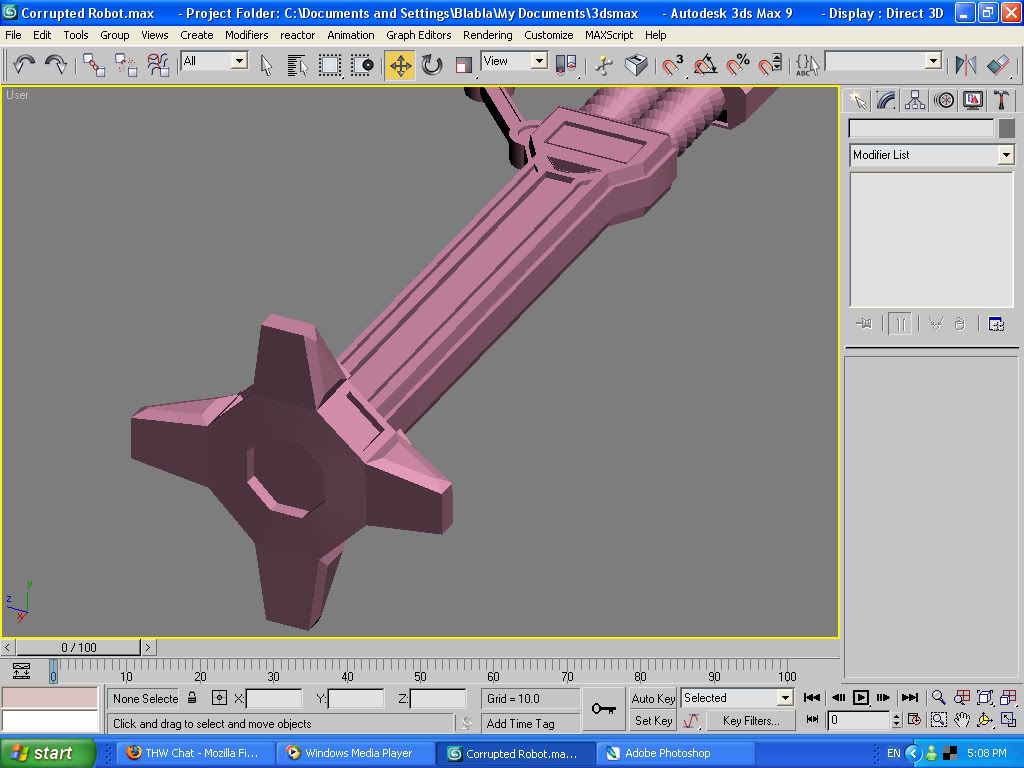
Task: Open the File menu
Action: (x=13, y=35)
